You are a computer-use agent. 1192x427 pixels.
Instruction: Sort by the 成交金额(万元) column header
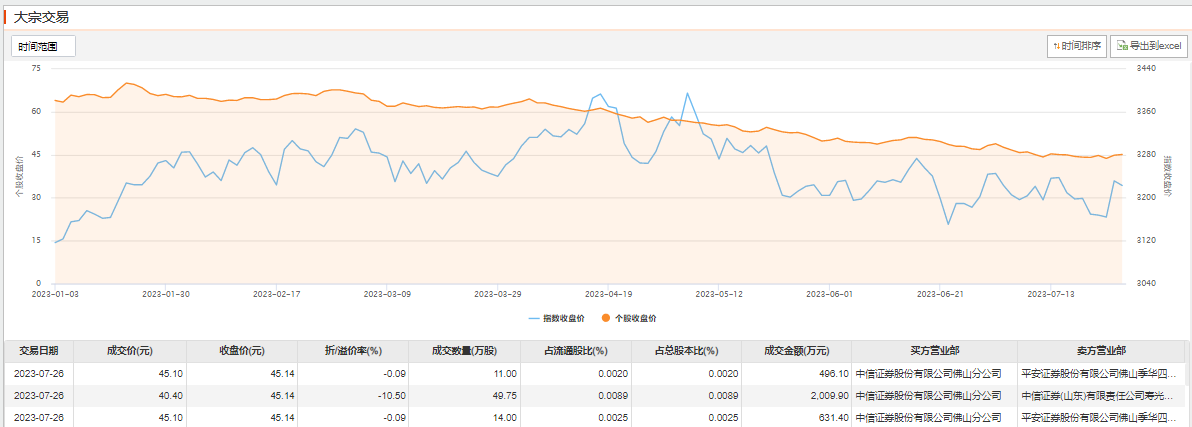[796, 351]
